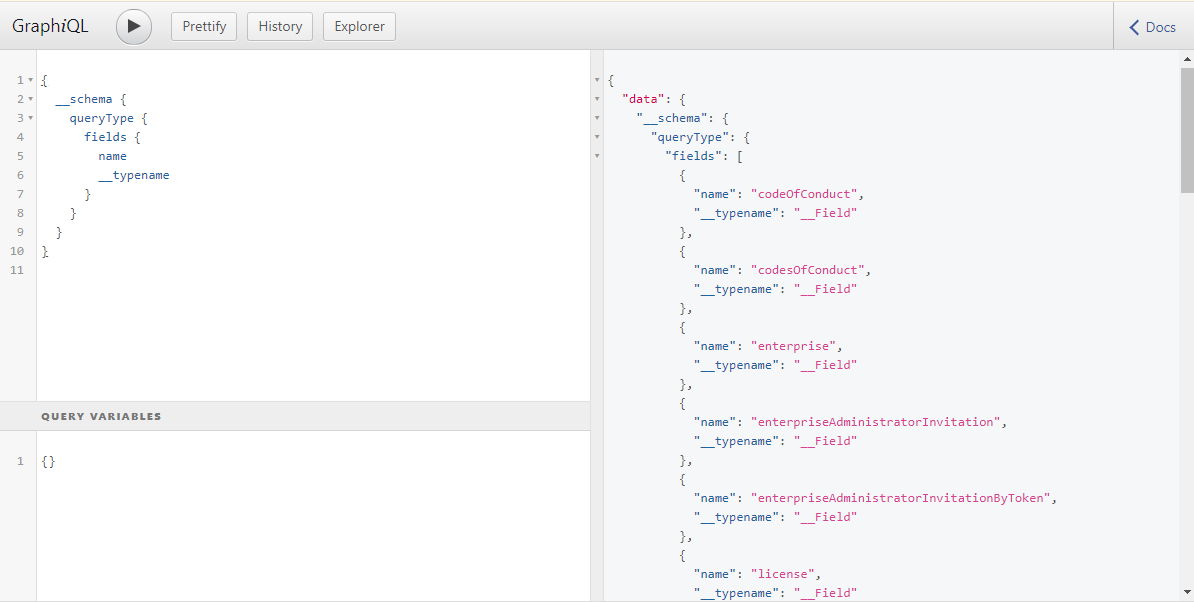Click in the query variables editor at {}
The height and width of the screenshot is (602, 1194).
pos(49,461)
